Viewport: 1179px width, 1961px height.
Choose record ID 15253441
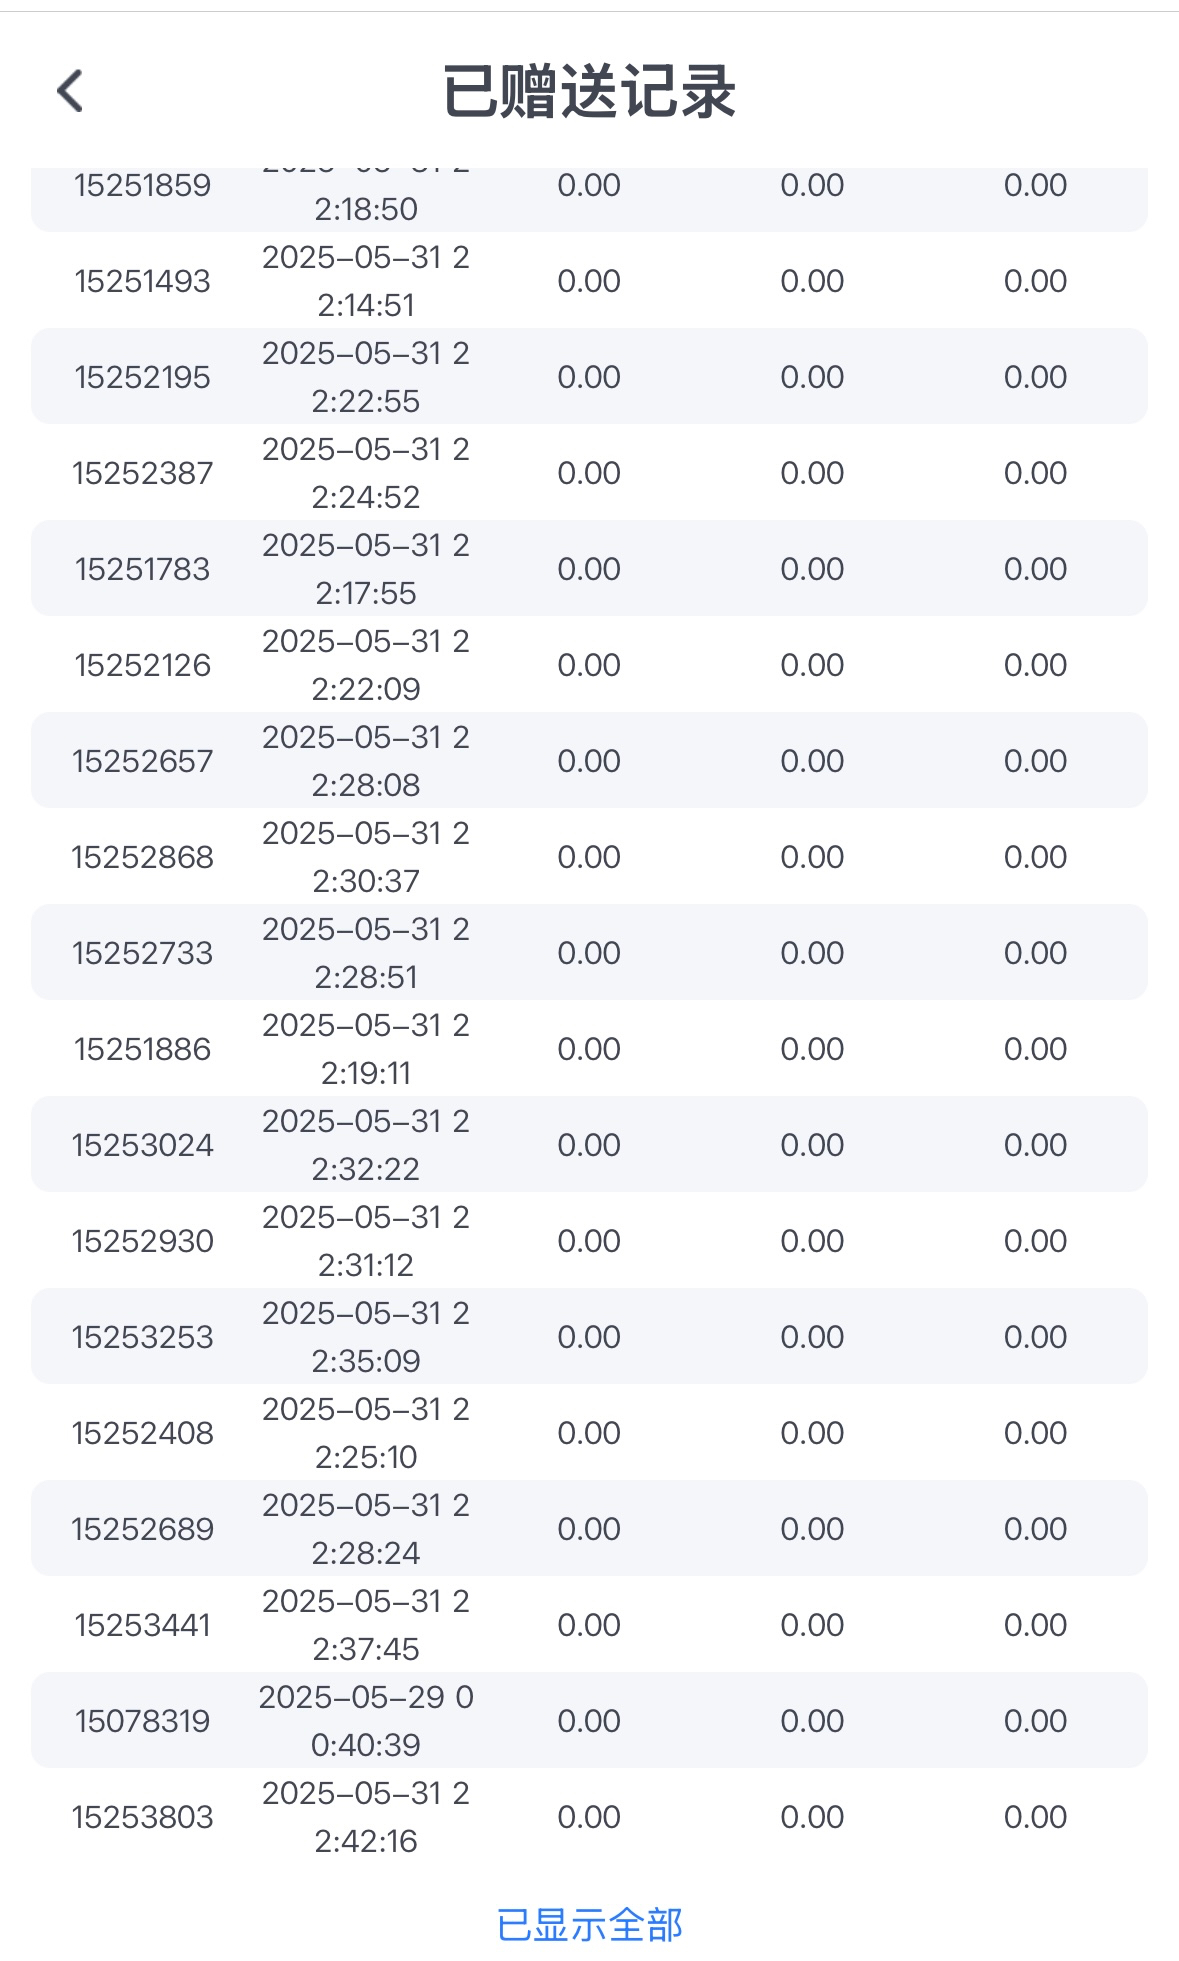pos(142,1625)
